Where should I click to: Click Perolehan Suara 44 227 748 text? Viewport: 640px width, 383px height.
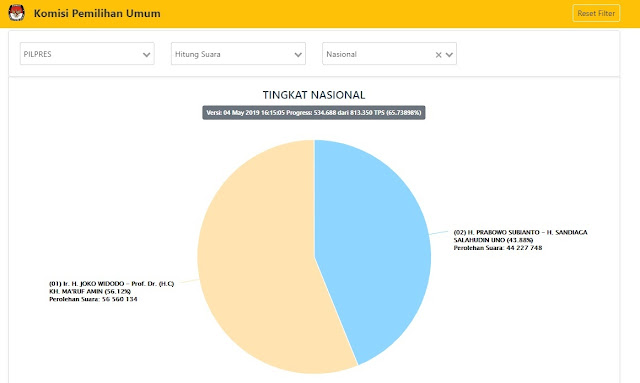(x=498, y=248)
